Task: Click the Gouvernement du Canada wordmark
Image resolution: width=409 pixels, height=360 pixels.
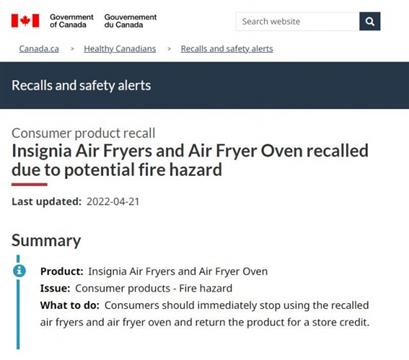Action: (130, 21)
